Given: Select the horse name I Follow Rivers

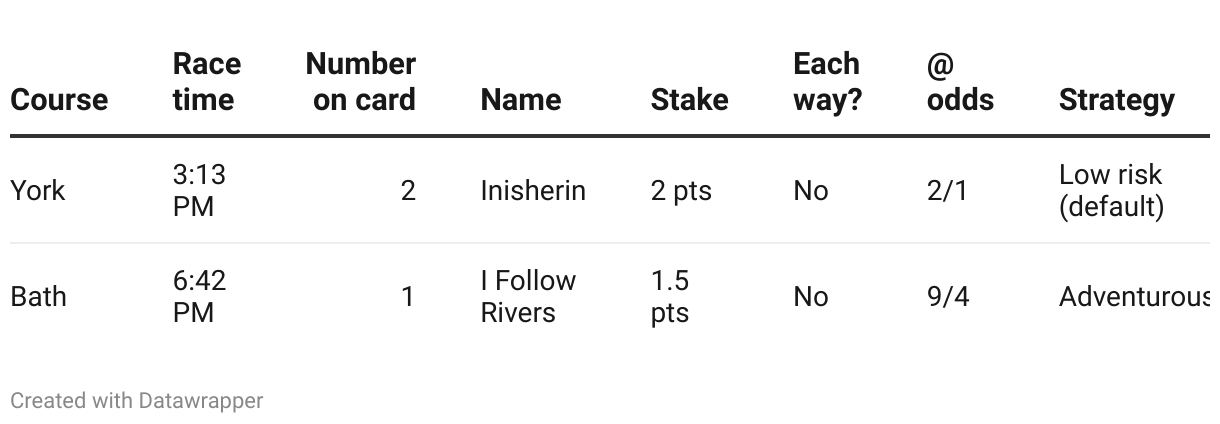Looking at the screenshot, I should pos(528,297).
